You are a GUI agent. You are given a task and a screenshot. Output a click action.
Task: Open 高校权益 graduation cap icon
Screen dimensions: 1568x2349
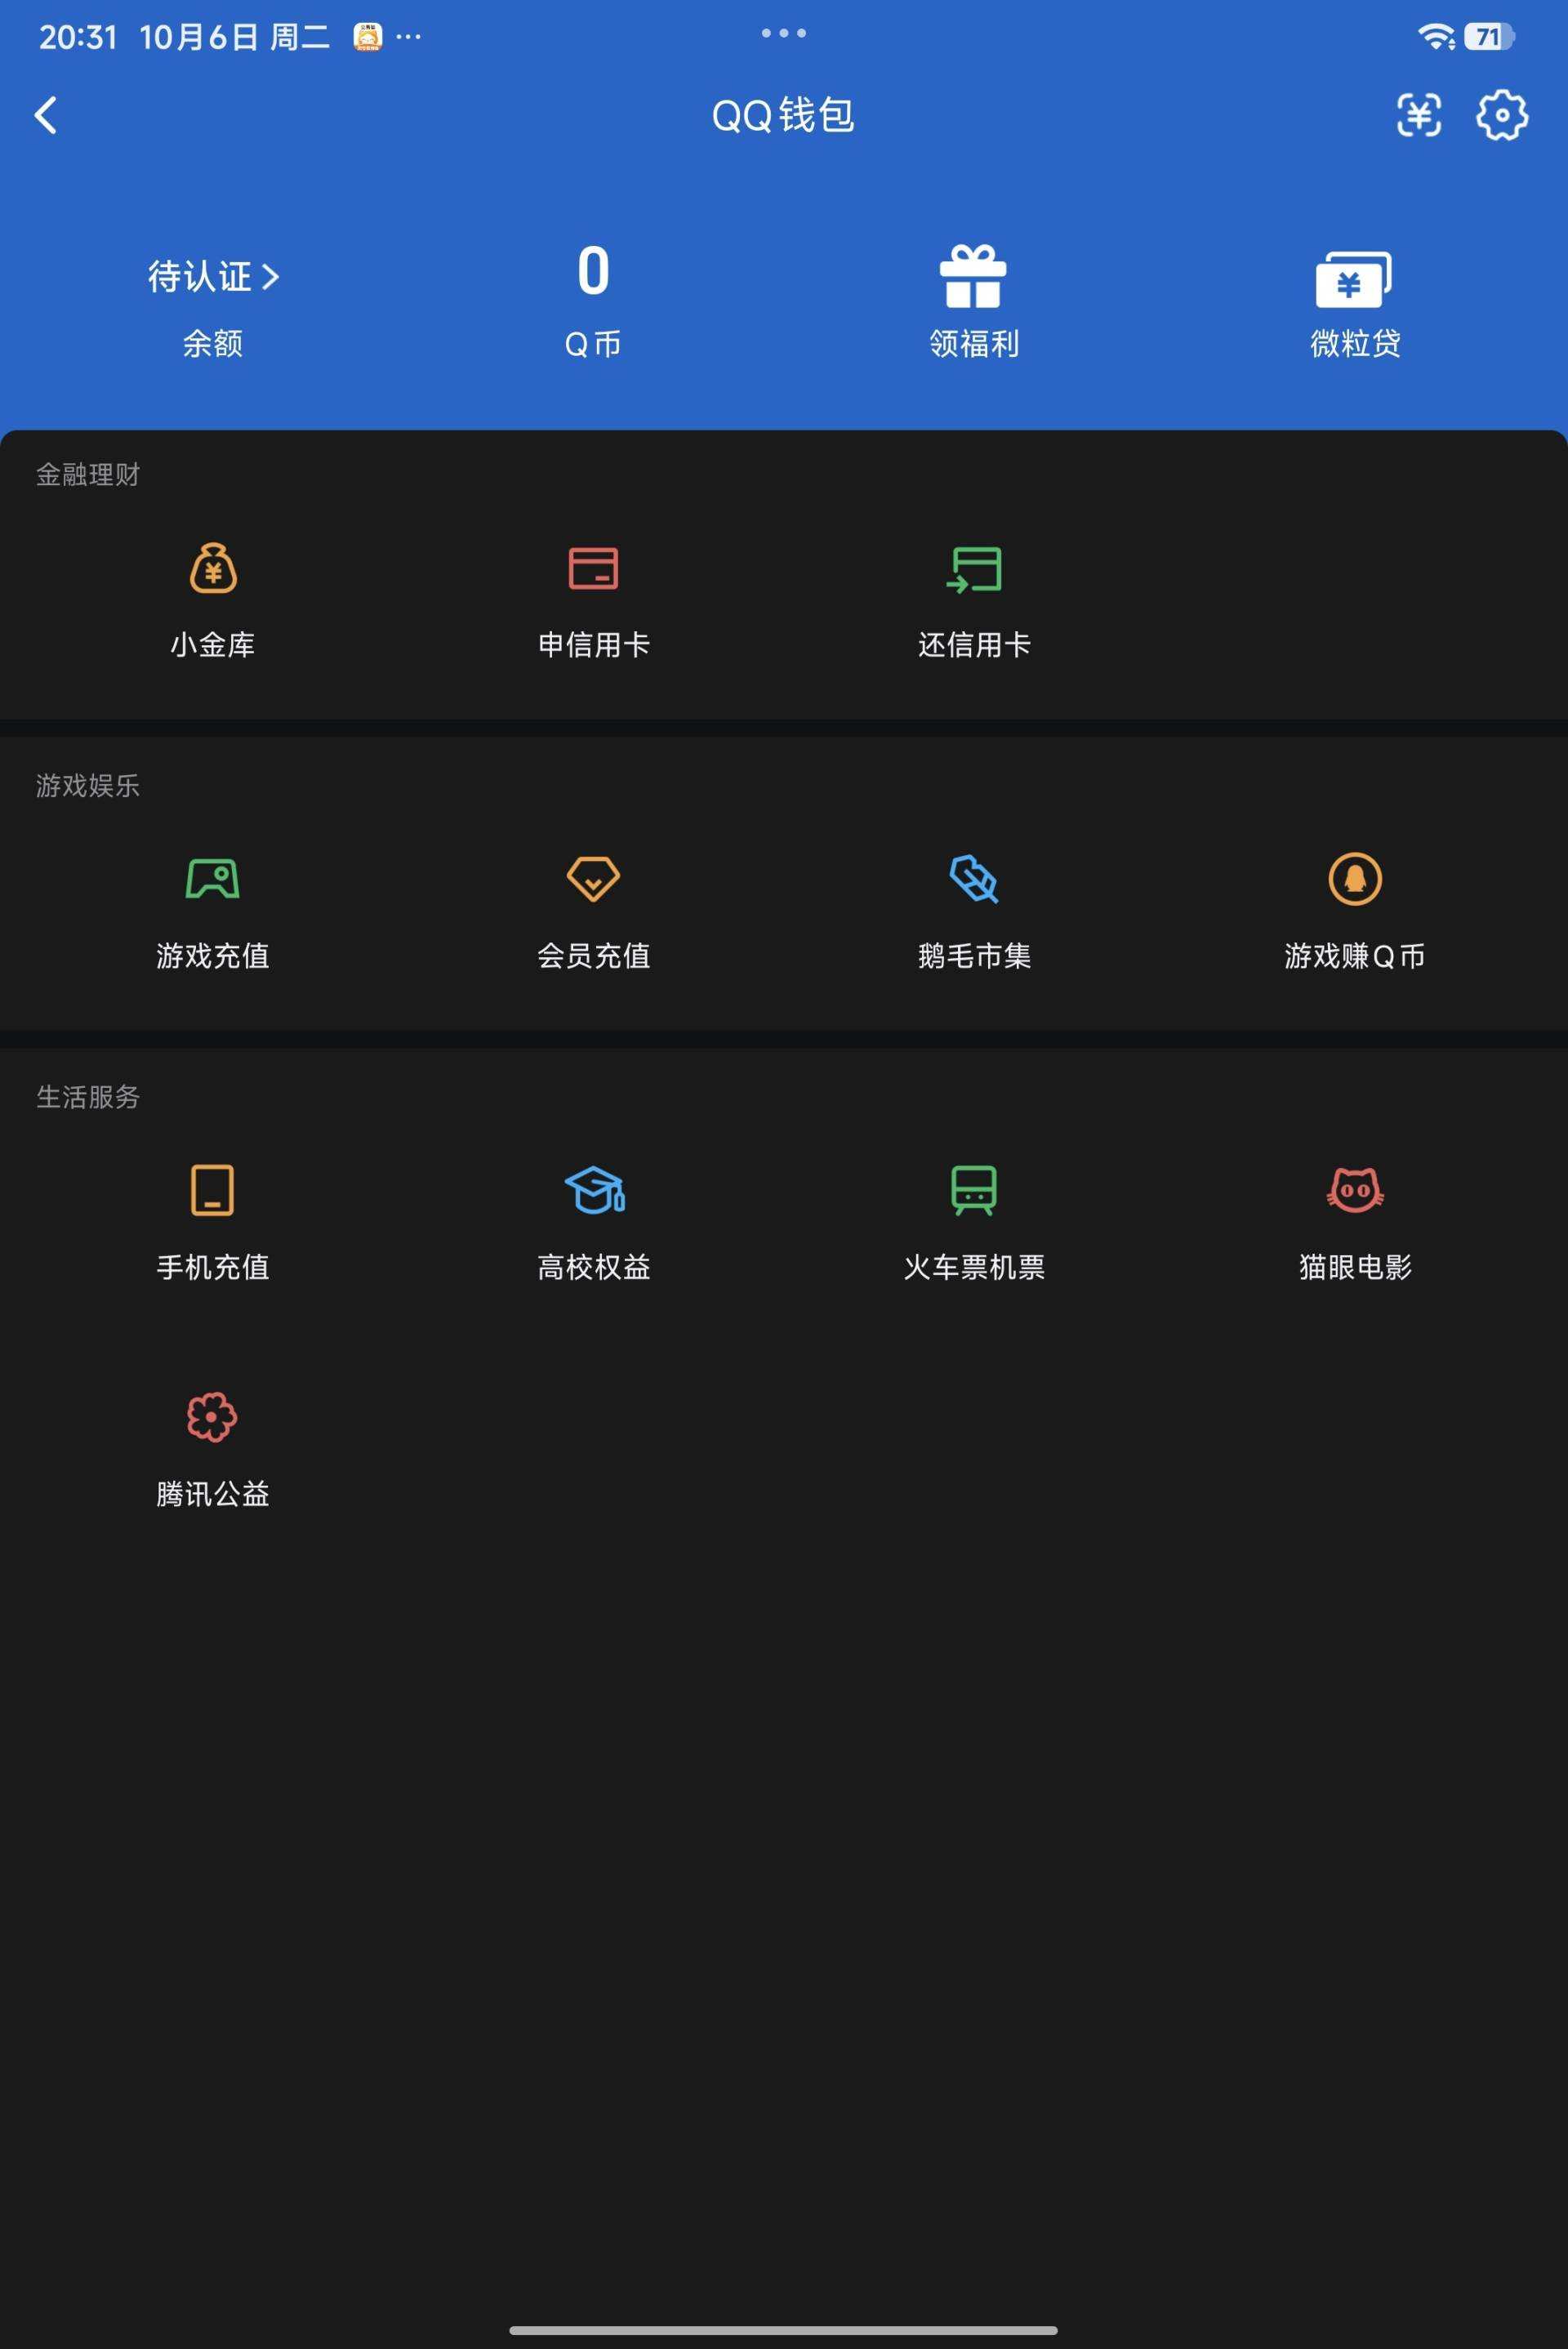click(594, 1190)
